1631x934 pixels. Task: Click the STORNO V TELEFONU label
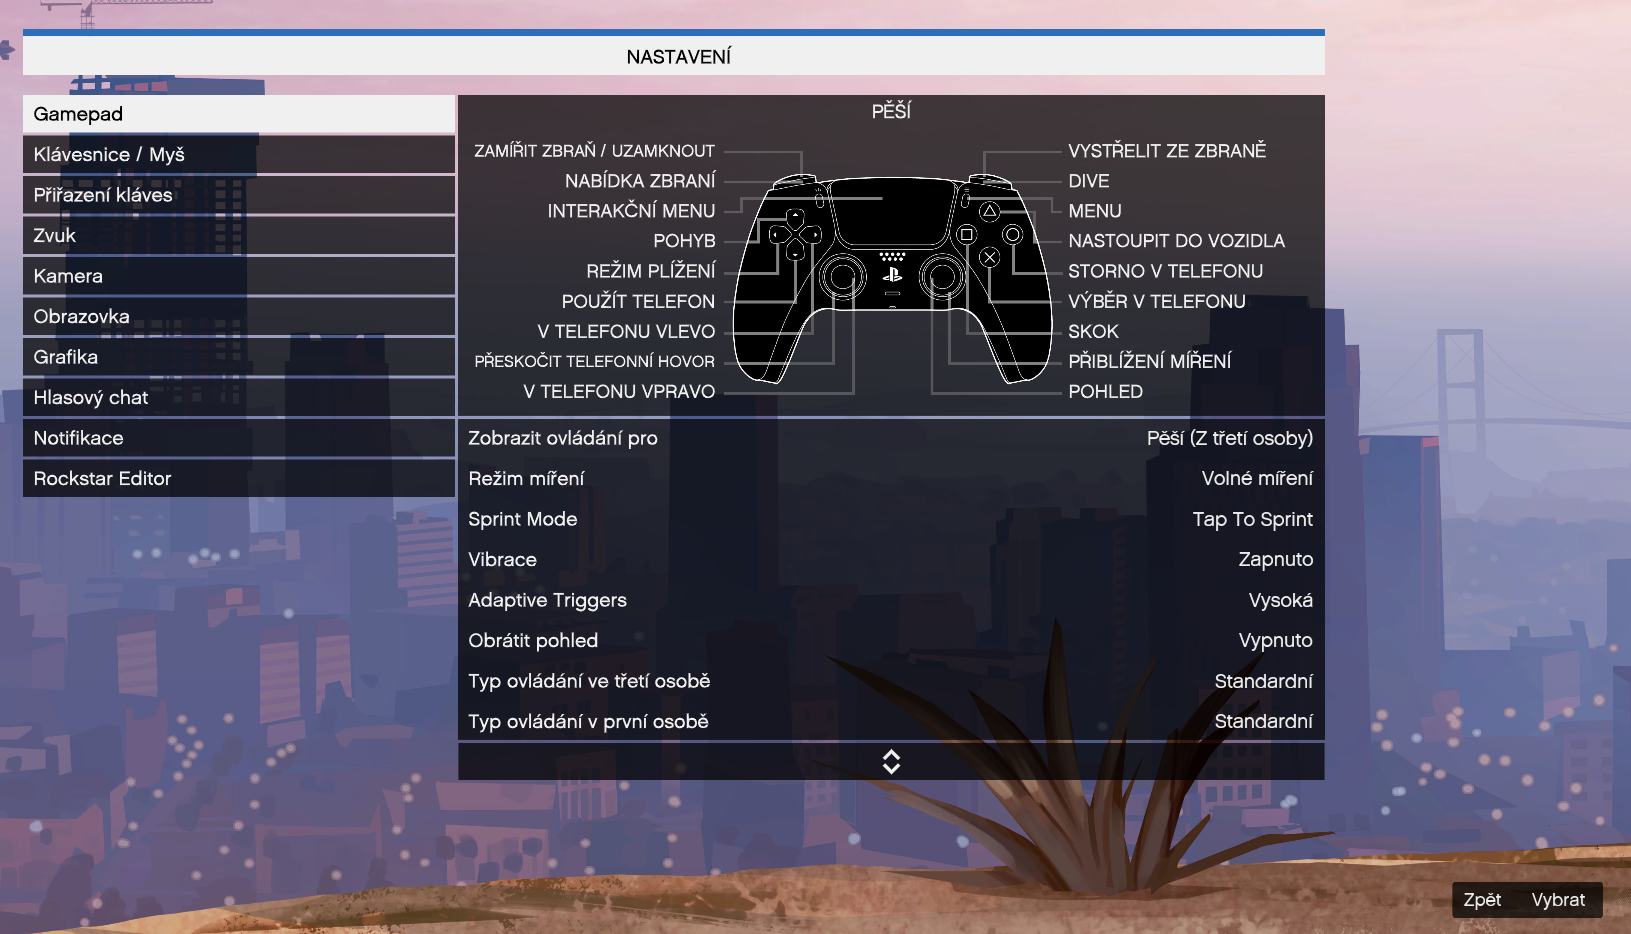(1165, 271)
